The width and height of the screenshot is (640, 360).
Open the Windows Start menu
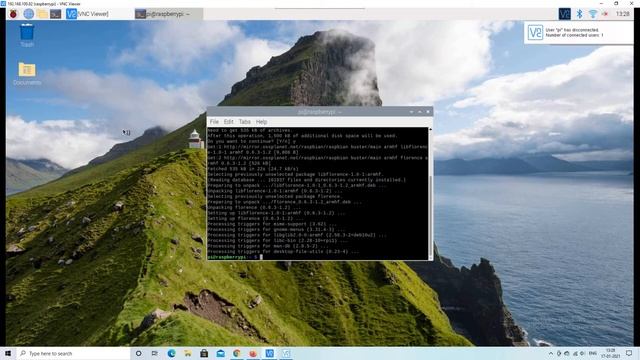coord(8,353)
